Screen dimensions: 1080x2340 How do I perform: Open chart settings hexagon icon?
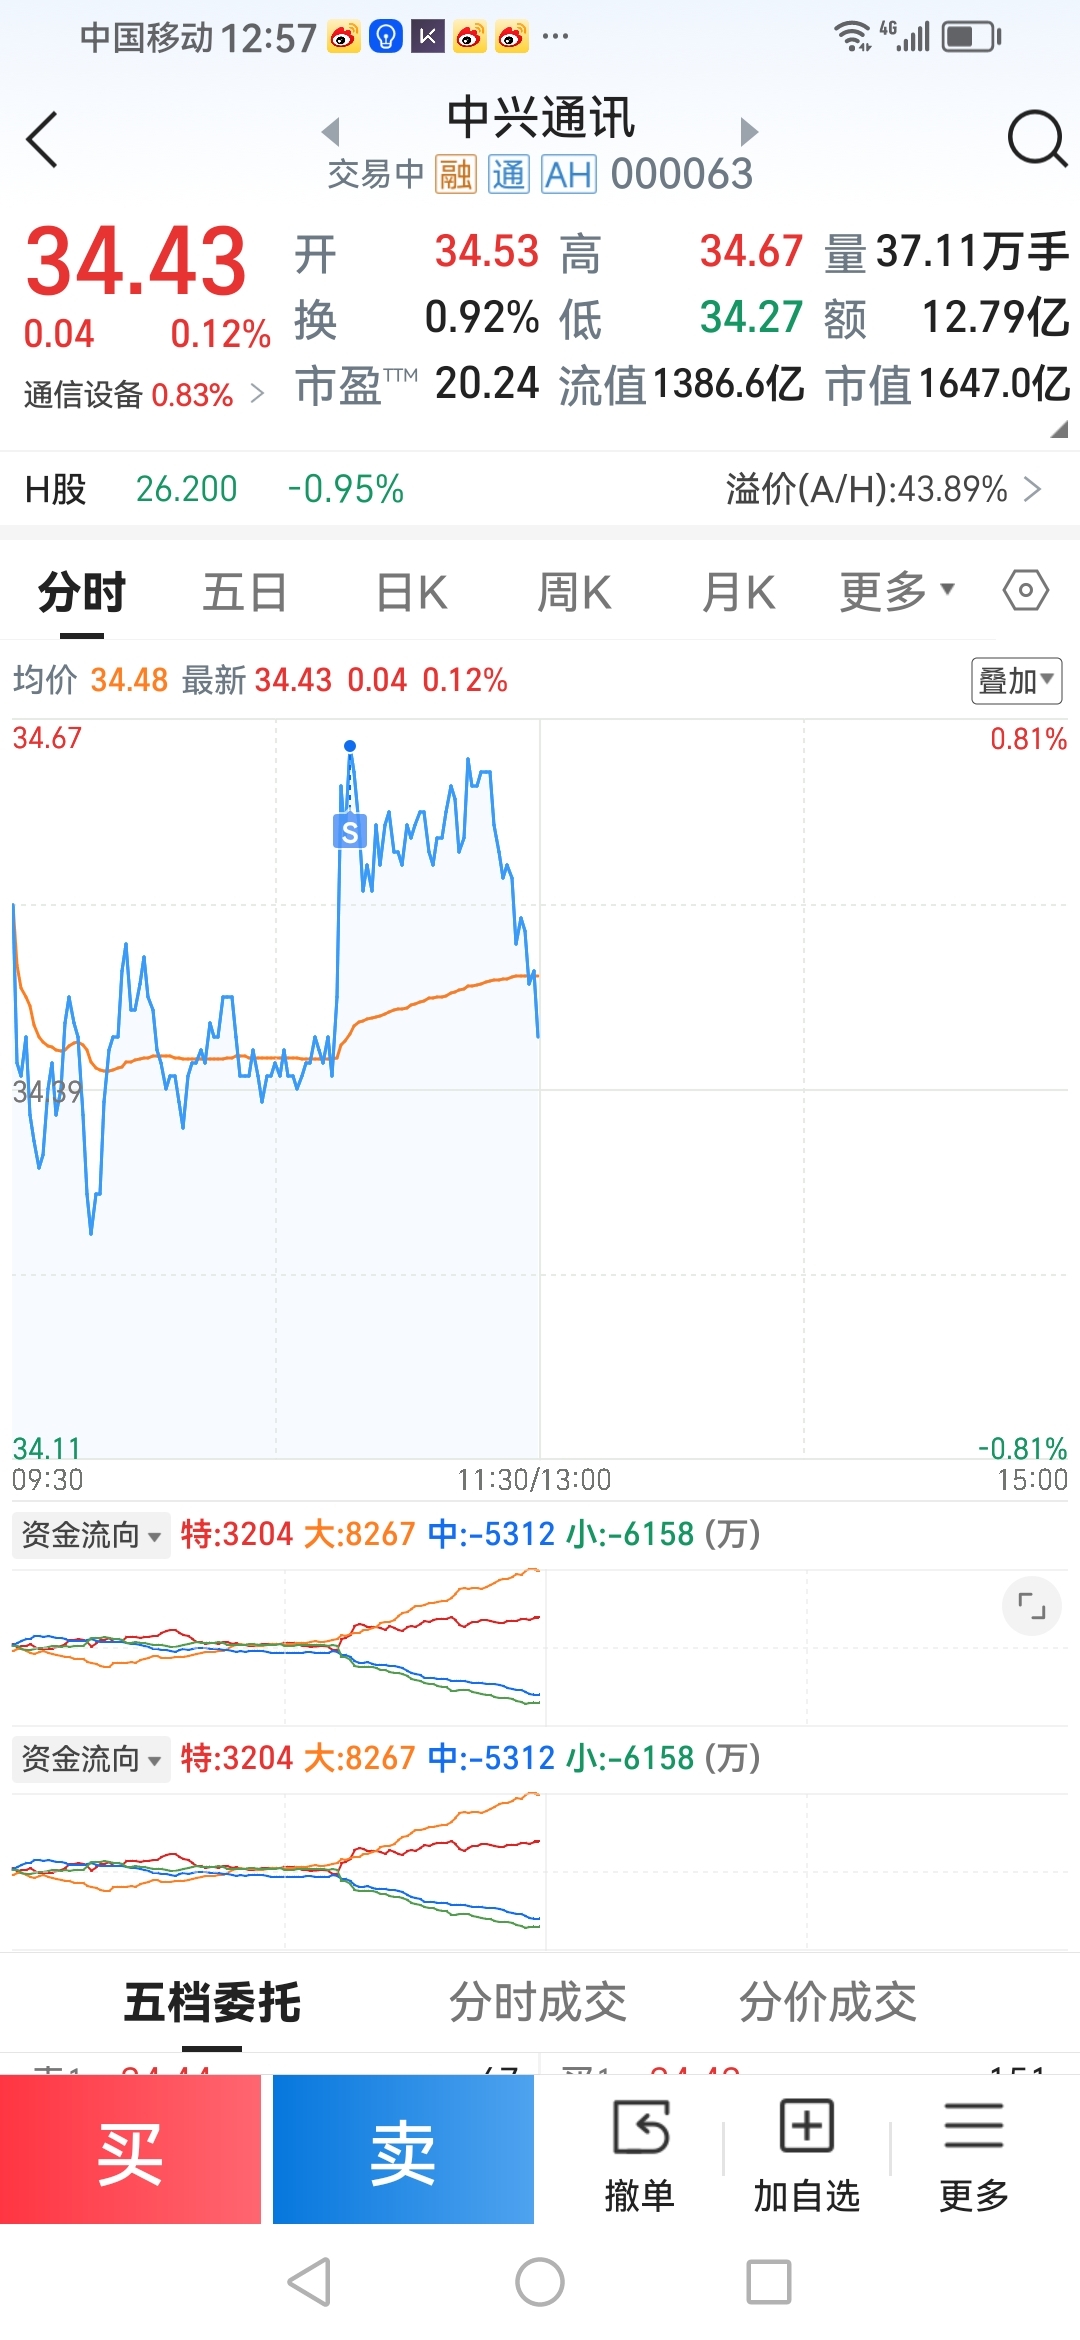tap(1025, 591)
